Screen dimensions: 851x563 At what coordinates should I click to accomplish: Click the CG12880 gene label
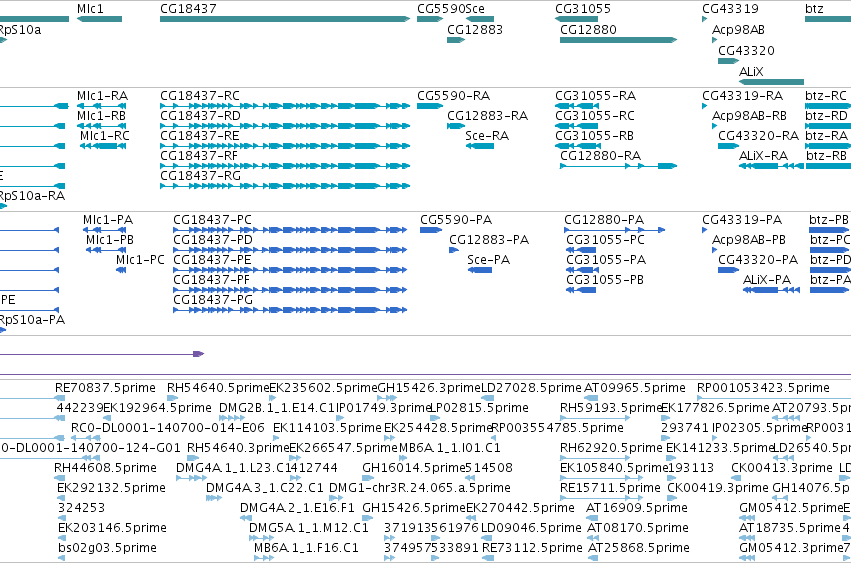(588, 29)
